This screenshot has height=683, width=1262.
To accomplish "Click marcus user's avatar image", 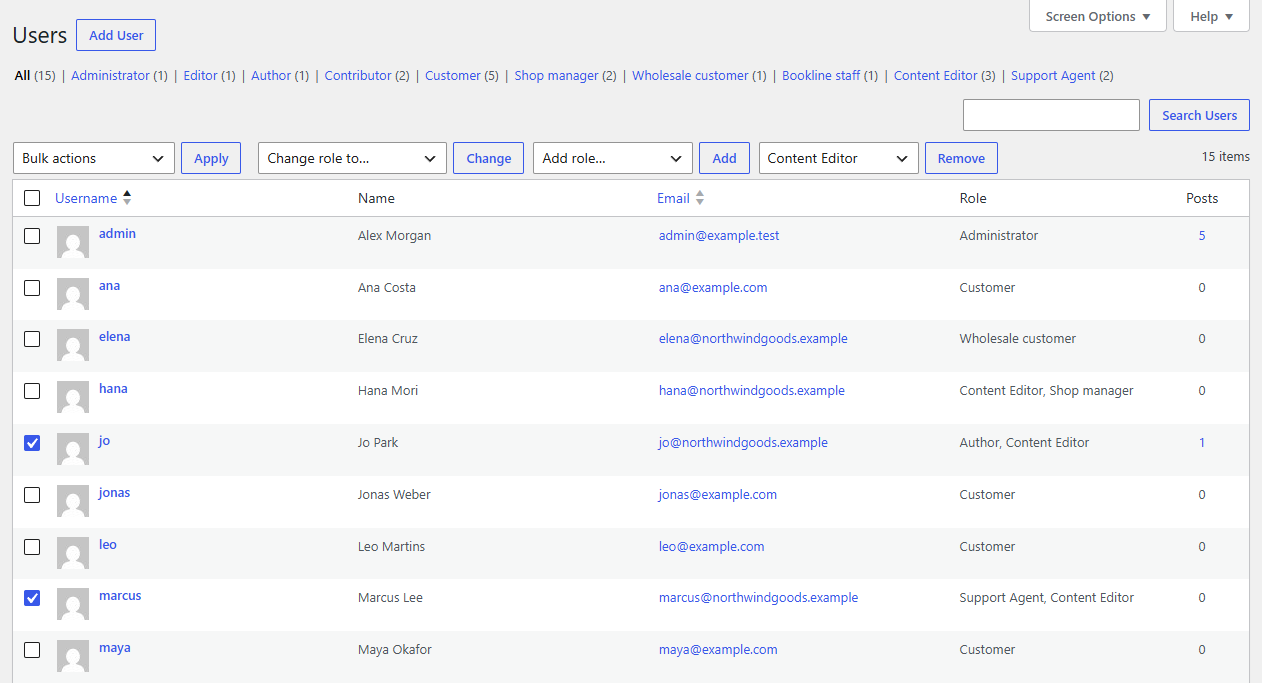I will point(73,604).
